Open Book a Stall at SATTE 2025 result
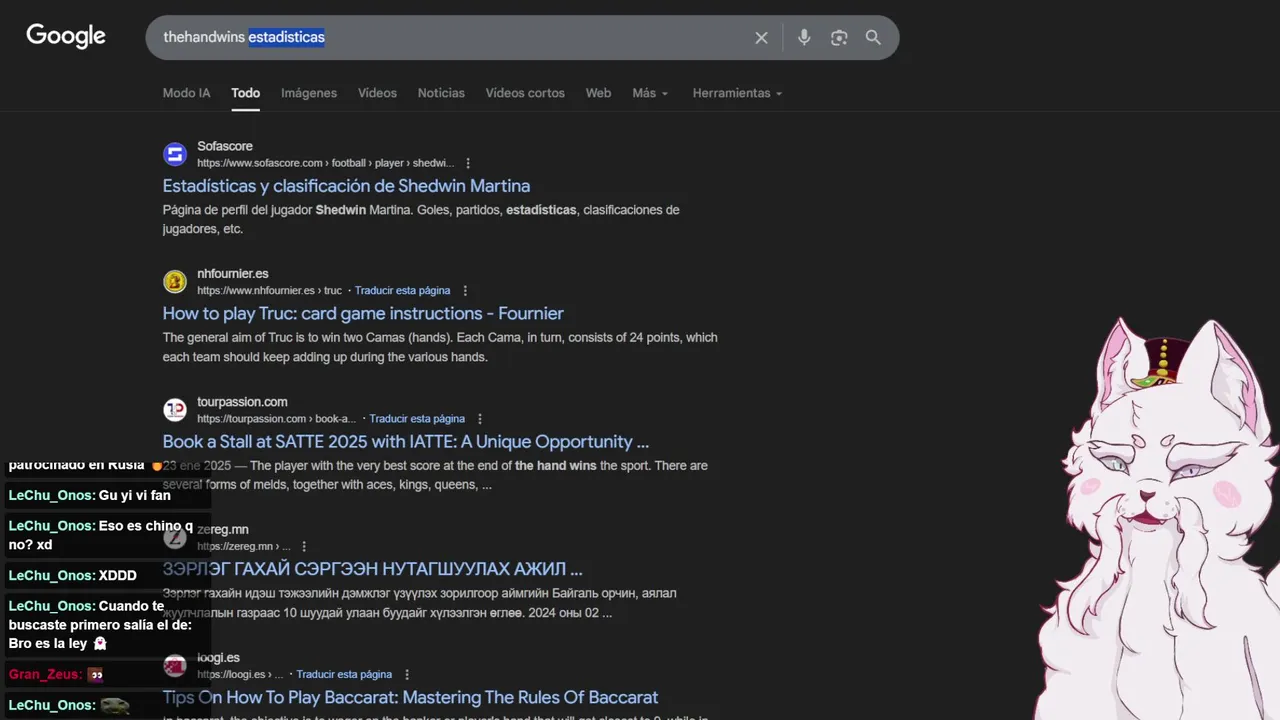The height and width of the screenshot is (720, 1280). [406, 442]
